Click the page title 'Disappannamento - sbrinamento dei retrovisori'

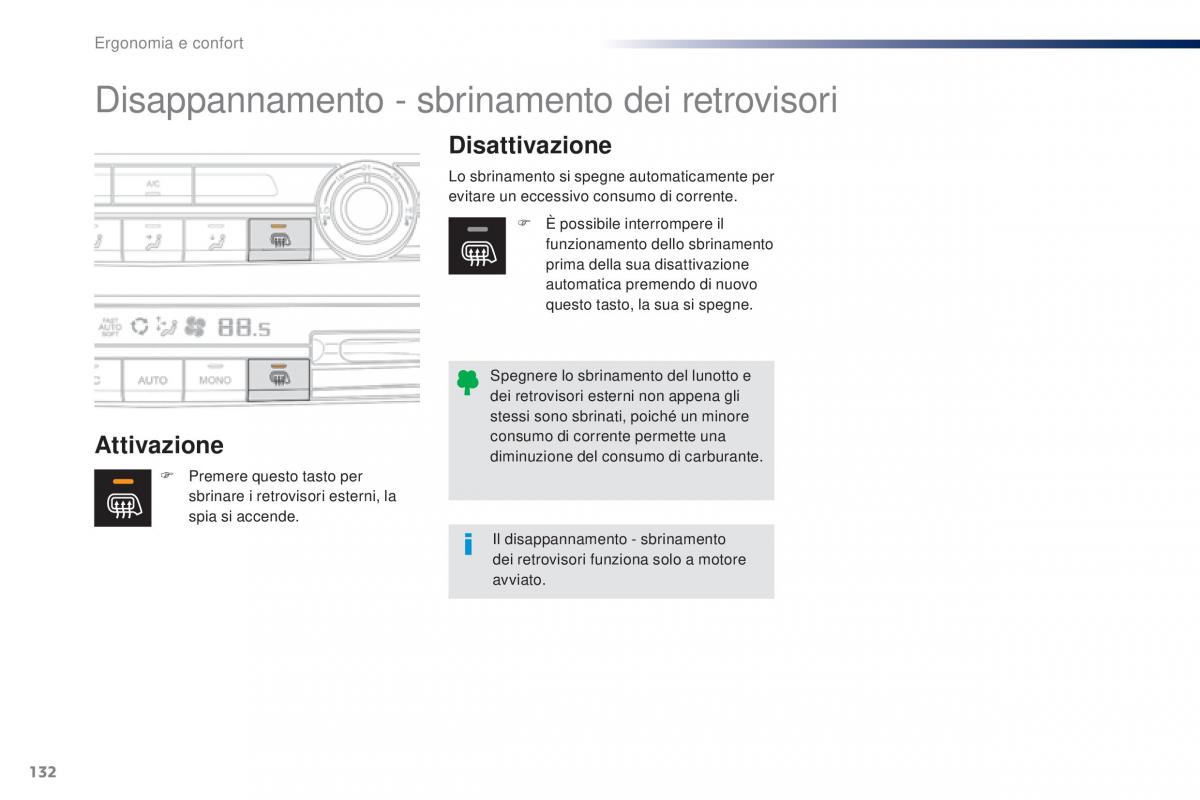pyautogui.click(x=466, y=100)
